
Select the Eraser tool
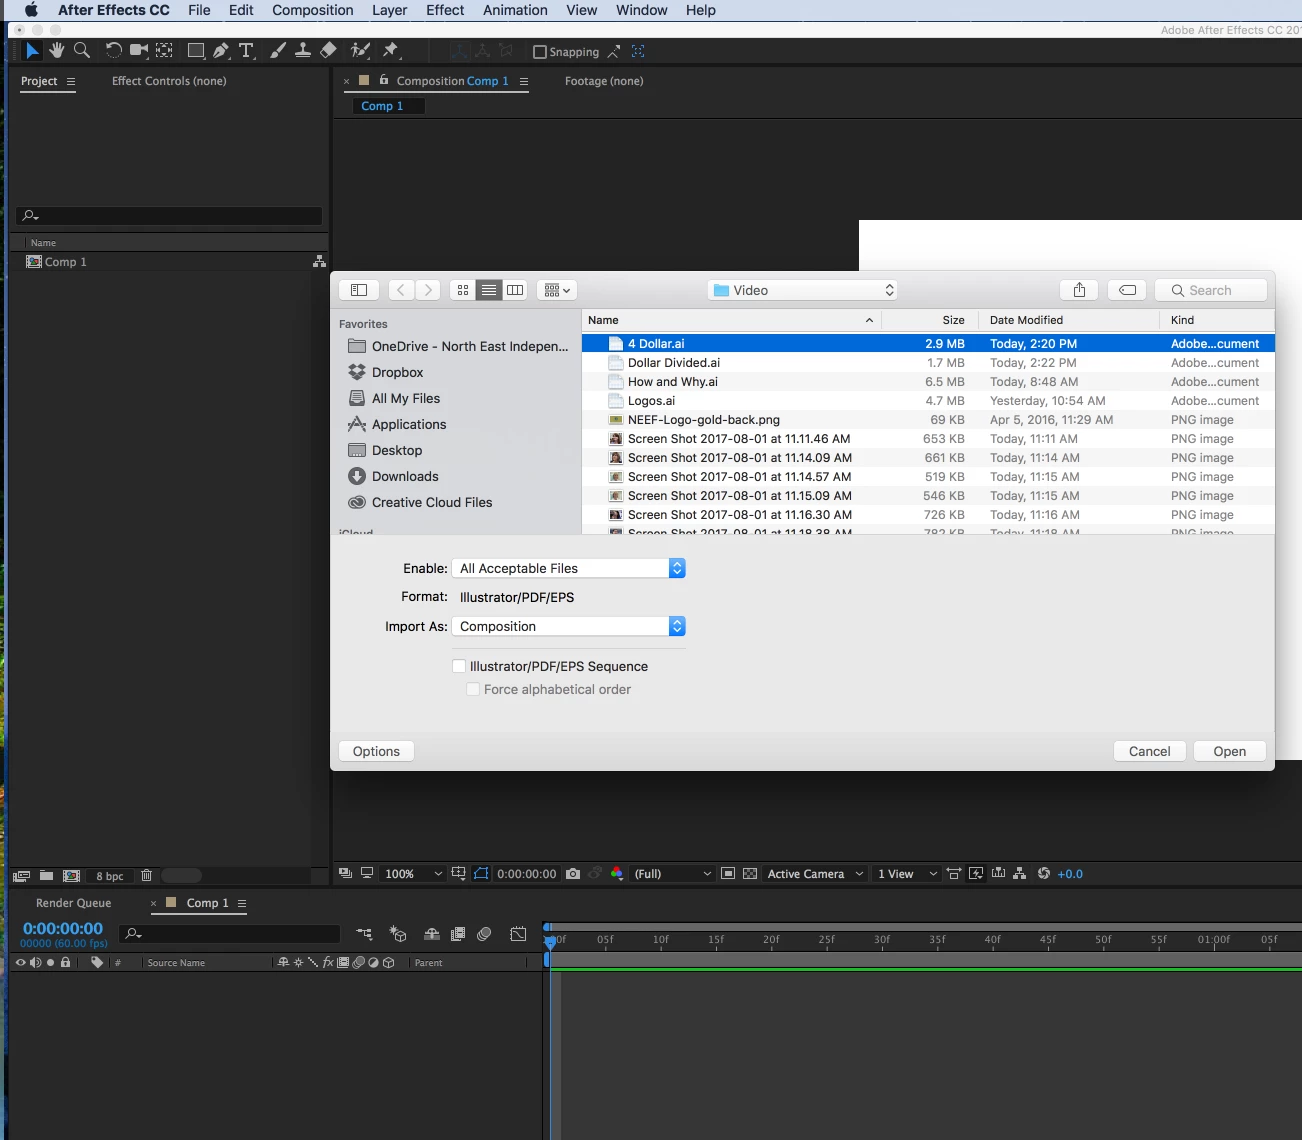[x=328, y=50]
